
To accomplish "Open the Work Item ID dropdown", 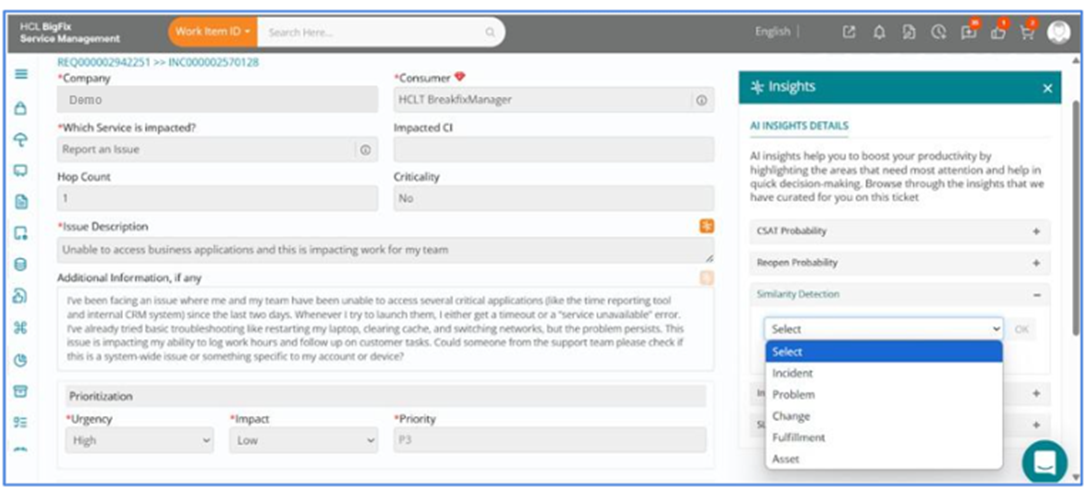I will 212,32.
